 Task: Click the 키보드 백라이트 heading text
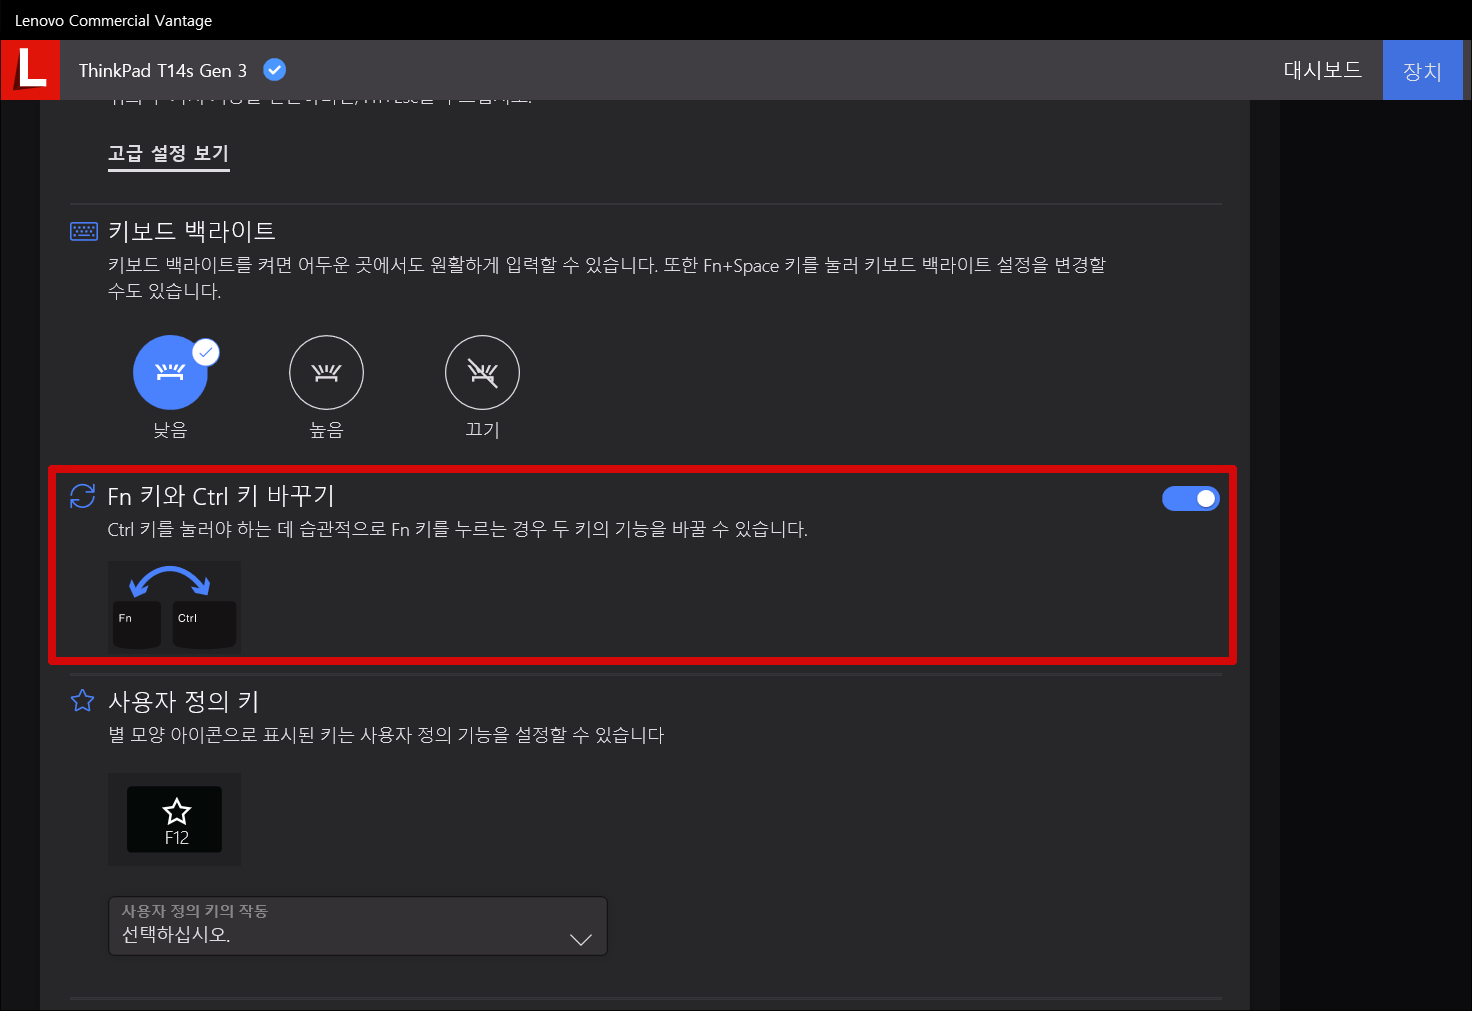[192, 231]
